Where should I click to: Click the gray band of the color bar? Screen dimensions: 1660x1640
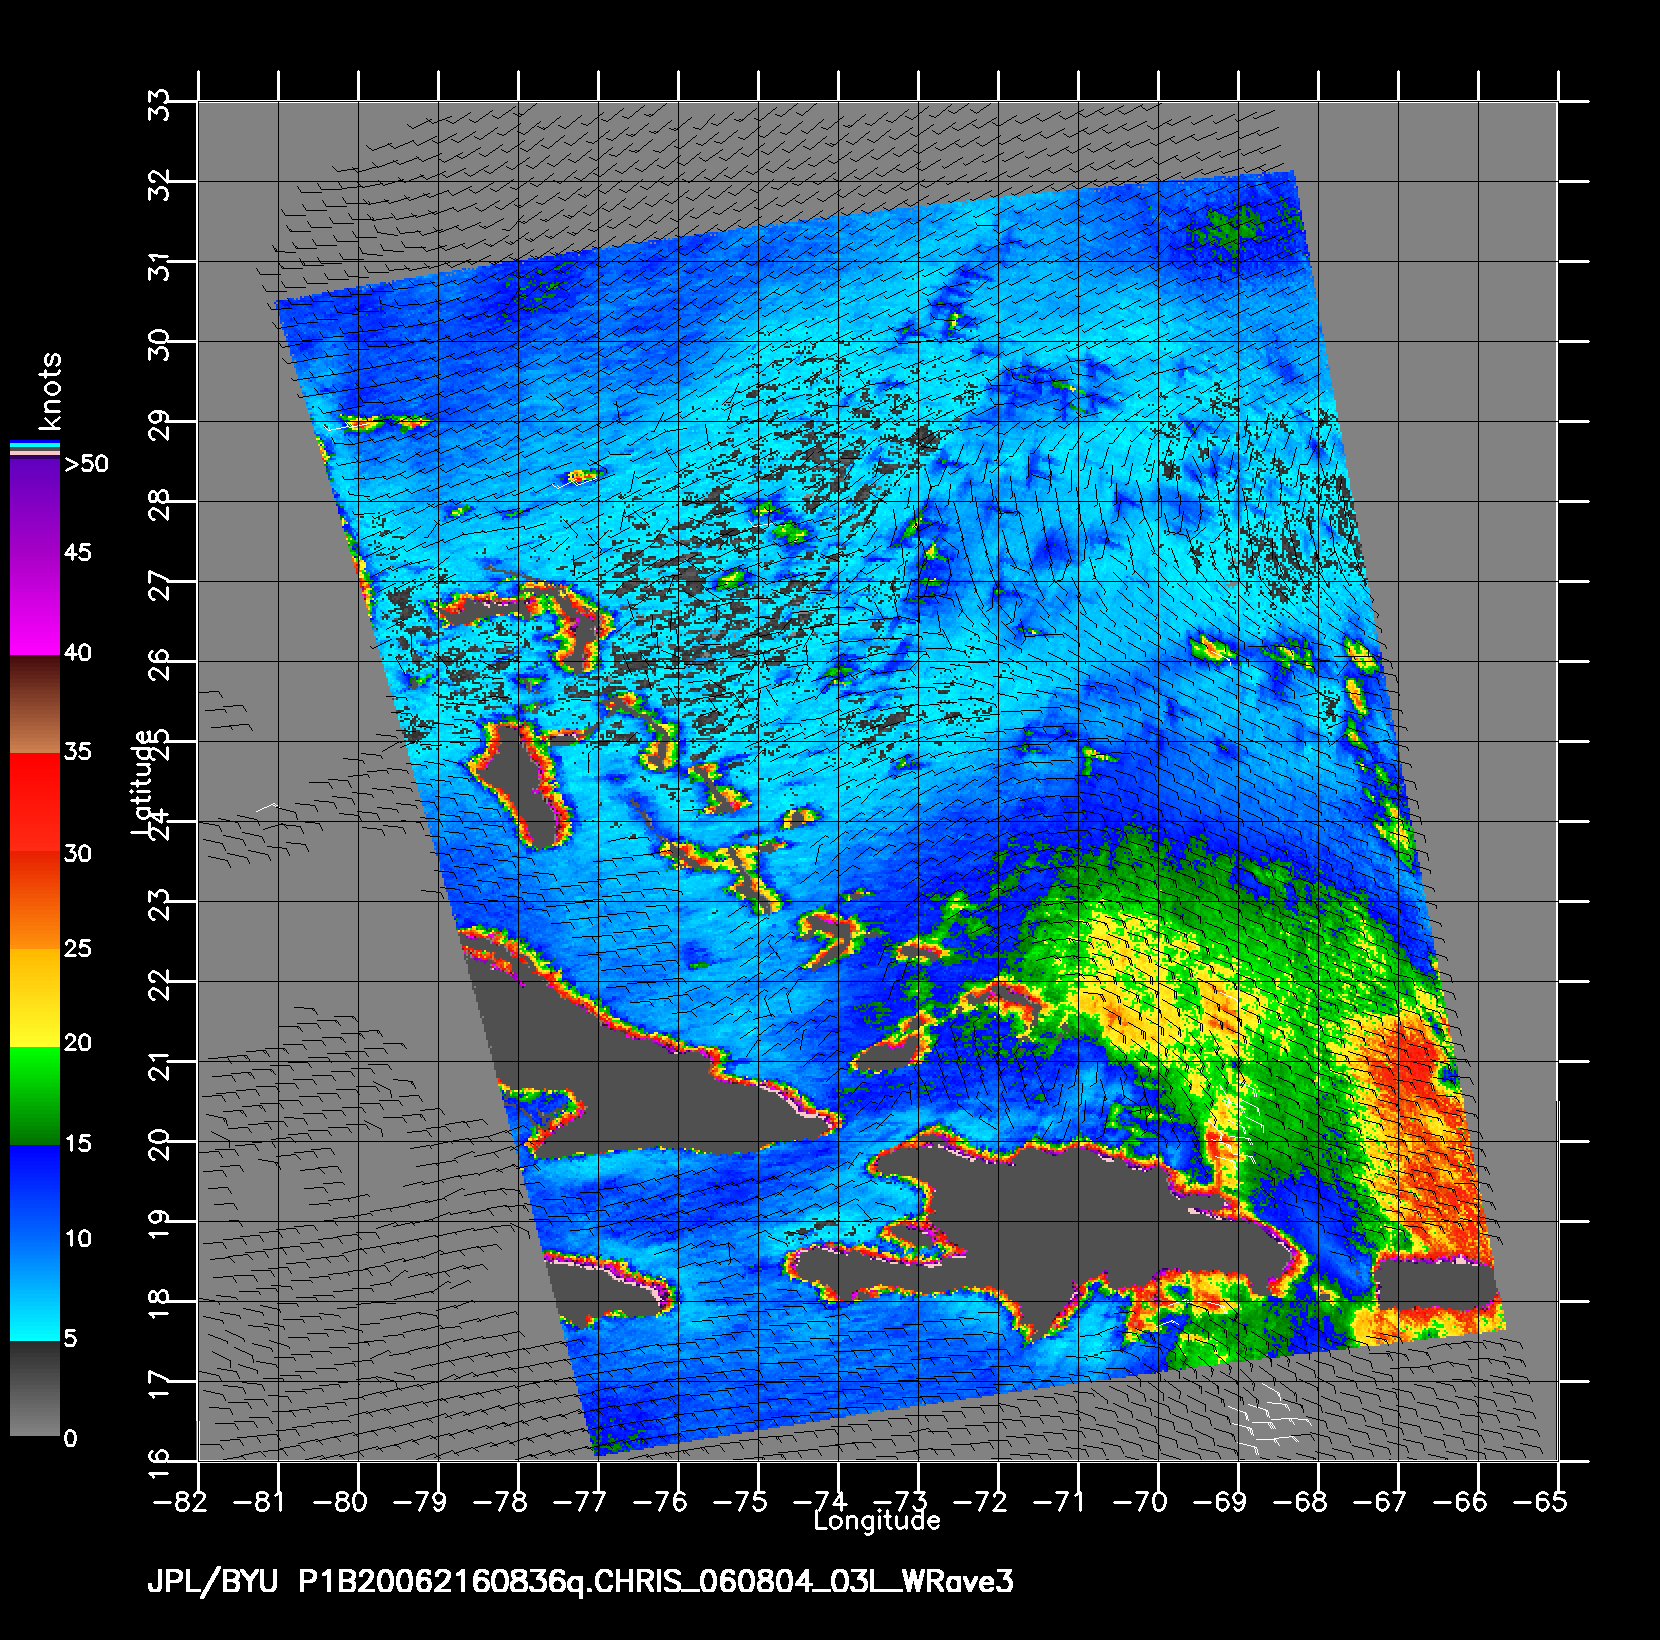click(34, 1388)
